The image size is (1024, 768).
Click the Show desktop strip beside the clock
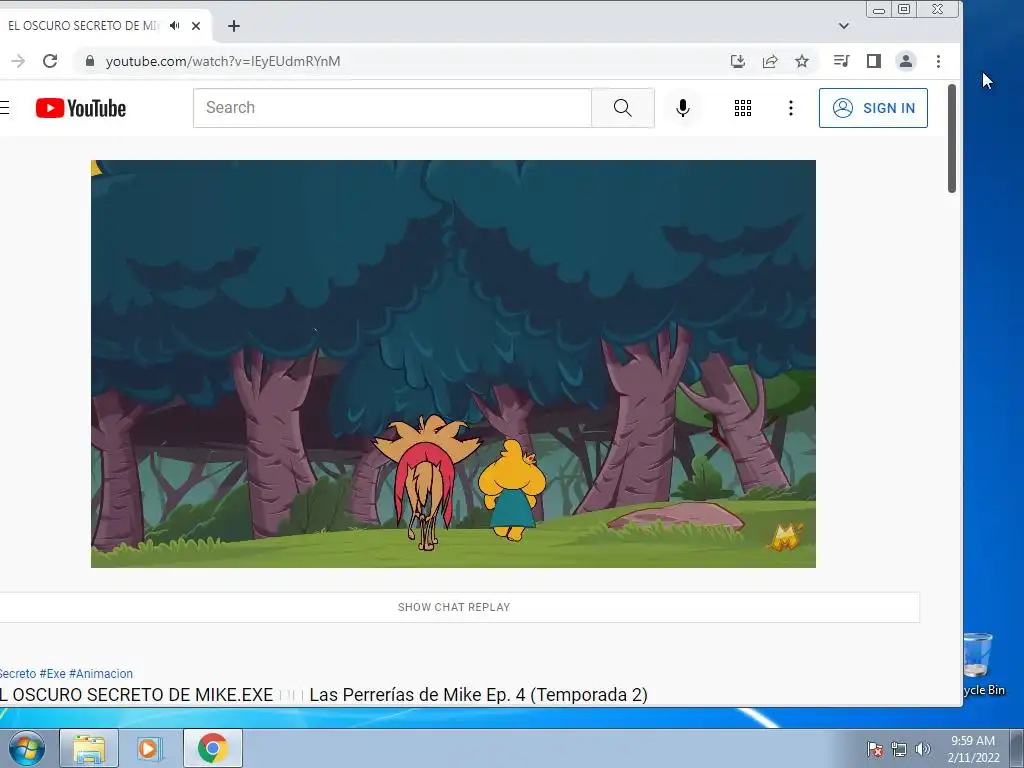[x=1017, y=748]
